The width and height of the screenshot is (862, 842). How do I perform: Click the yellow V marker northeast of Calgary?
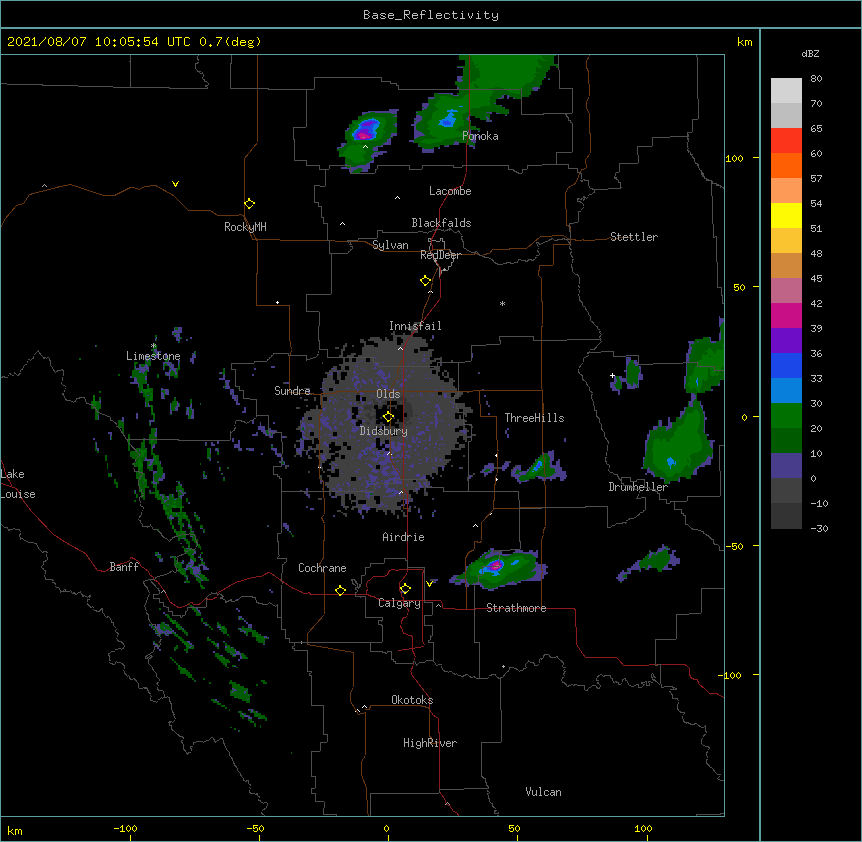[429, 583]
